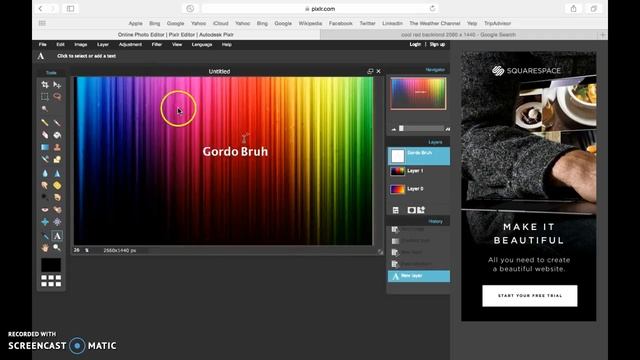Open the Safari share button
This screenshot has height=360, width=640.
click(x=573, y=9)
